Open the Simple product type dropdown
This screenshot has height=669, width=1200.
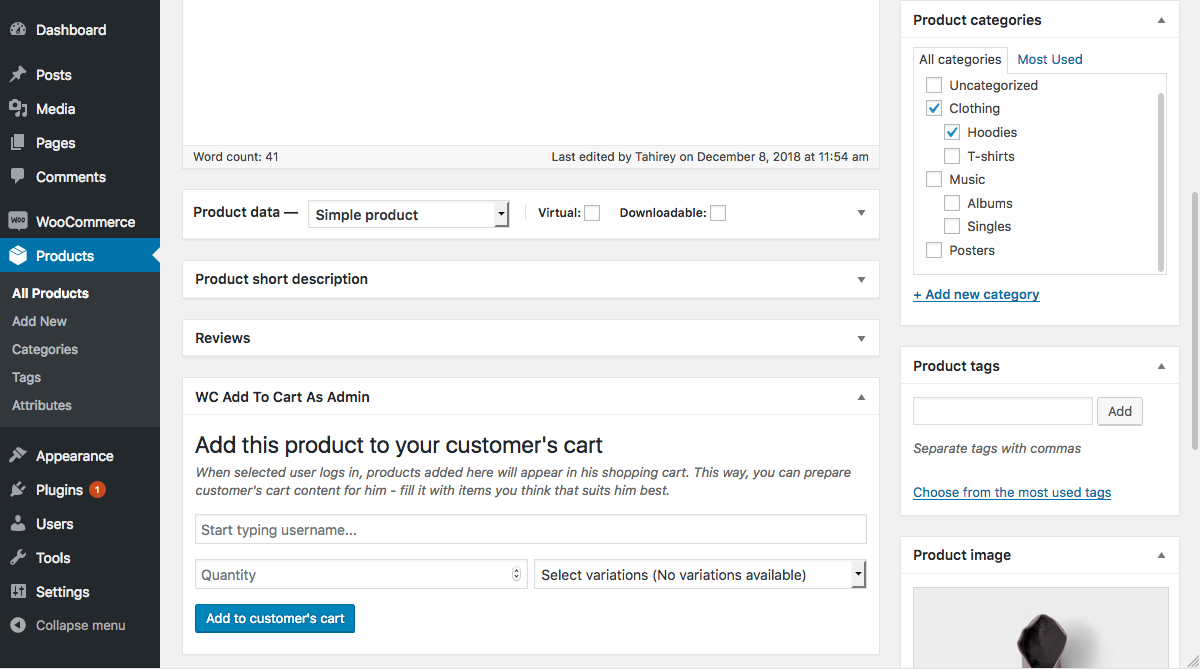408,214
